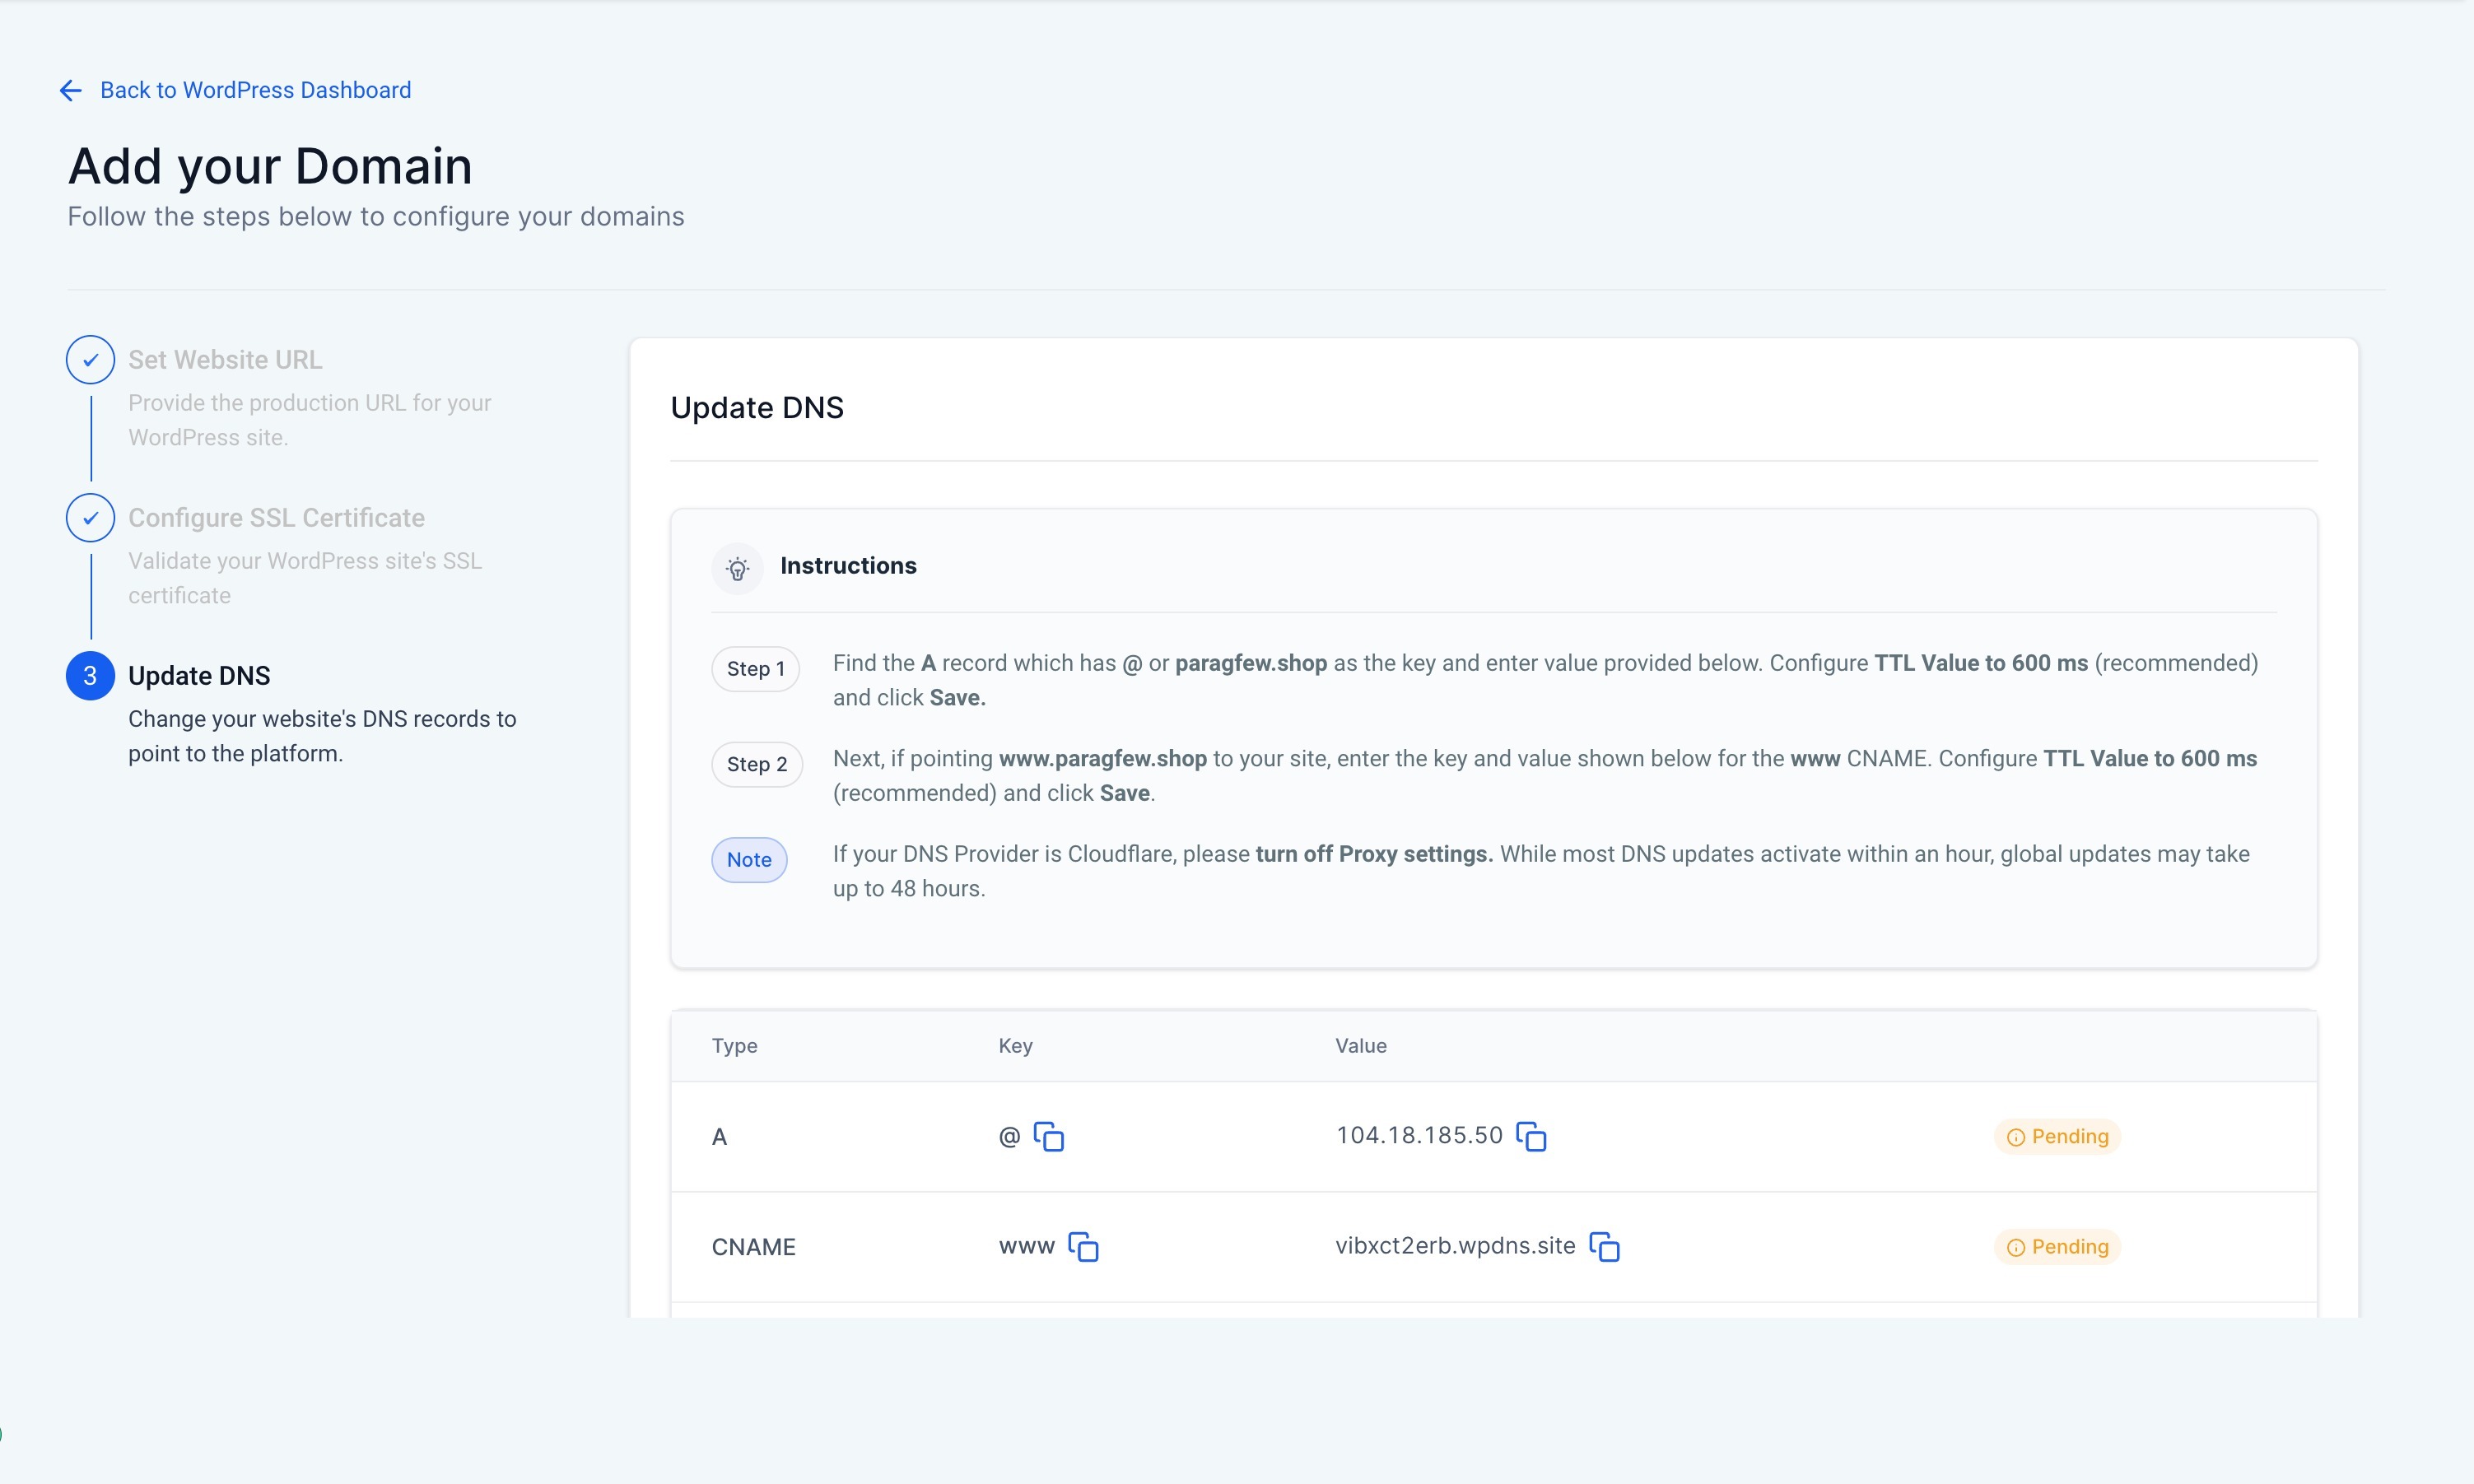The image size is (2474, 1484).
Task: Click the Value column header
Action: tap(1360, 1046)
